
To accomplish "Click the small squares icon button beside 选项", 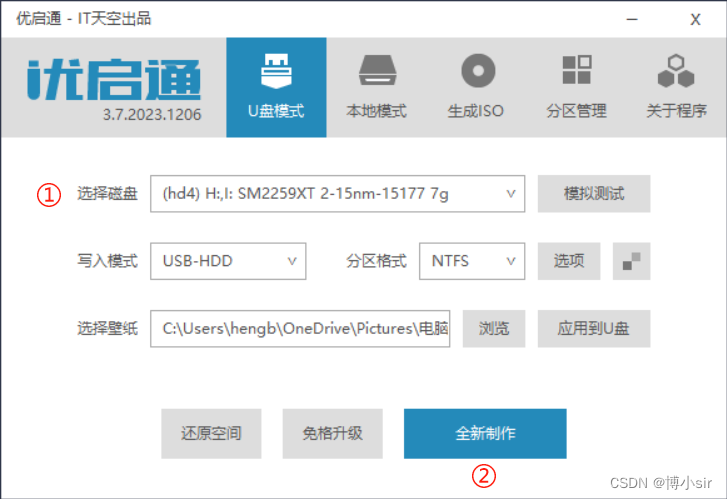I will pos(631,261).
